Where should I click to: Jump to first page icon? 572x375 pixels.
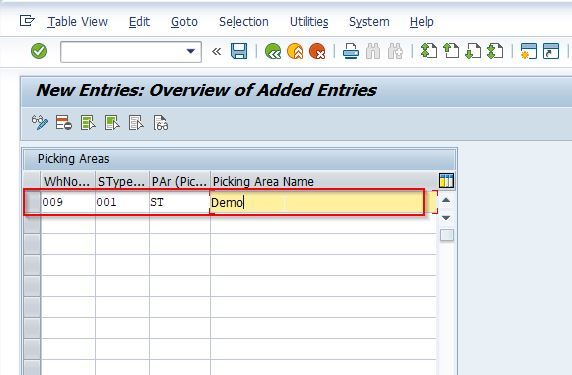click(429, 51)
